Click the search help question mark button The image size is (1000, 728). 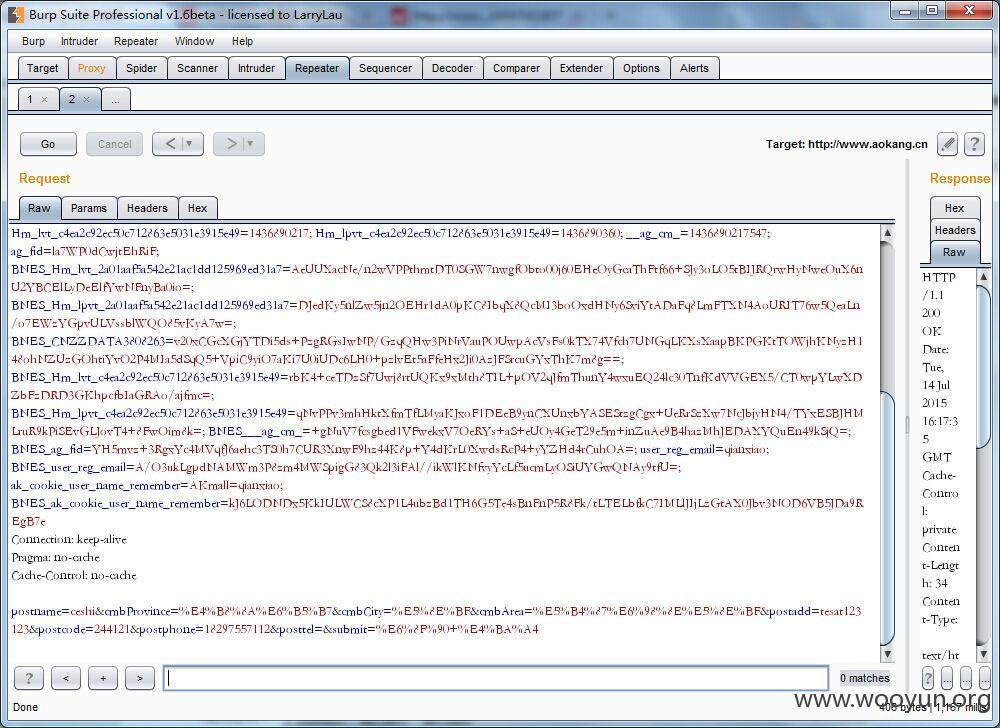point(29,678)
